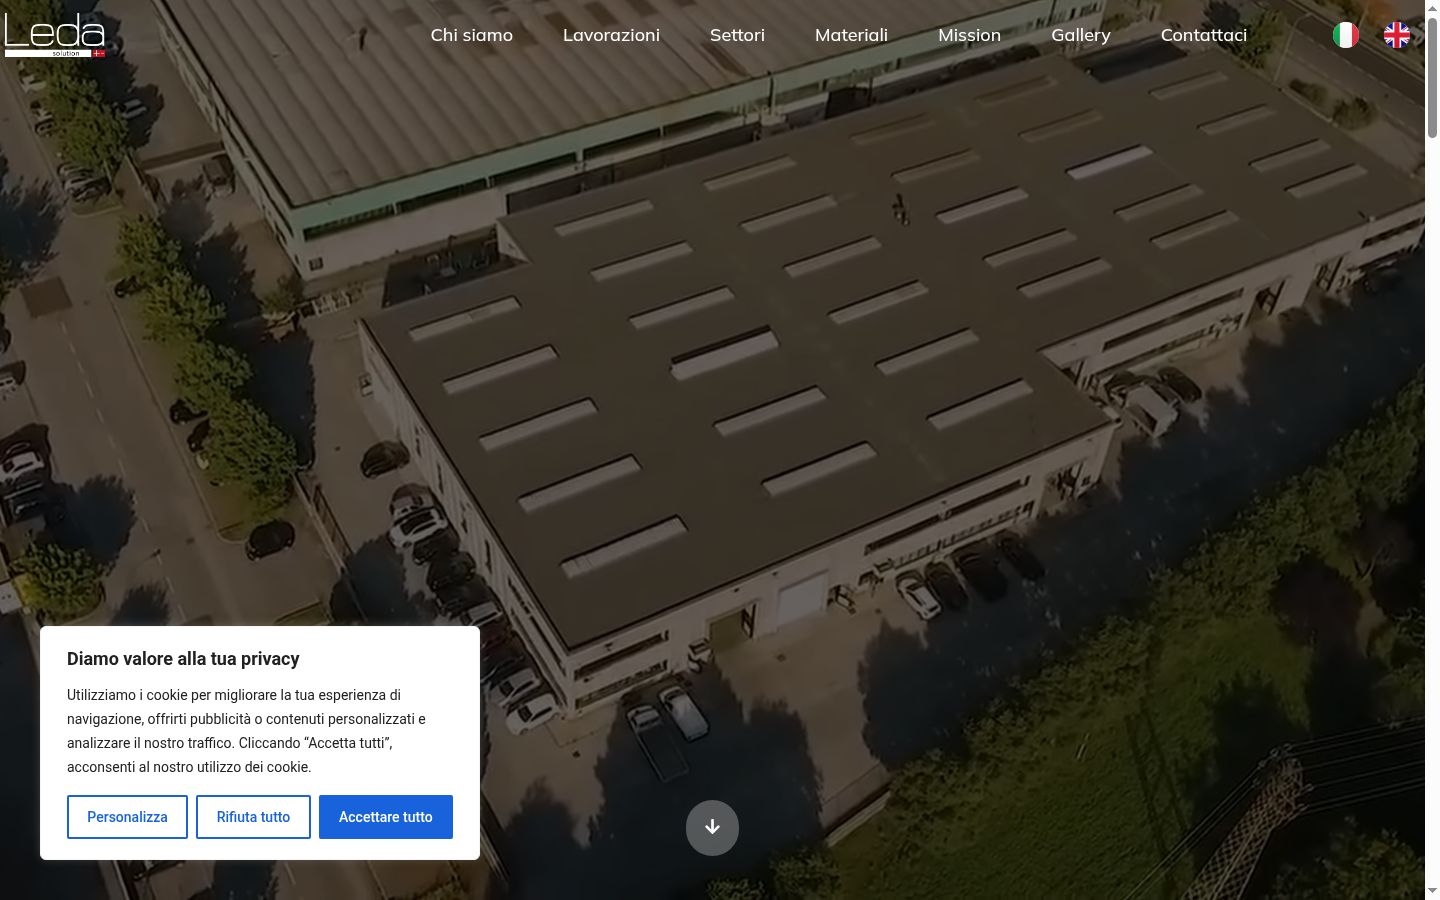The image size is (1440, 900).
Task: Click the scroll-down arrow circle button
Action: point(712,828)
